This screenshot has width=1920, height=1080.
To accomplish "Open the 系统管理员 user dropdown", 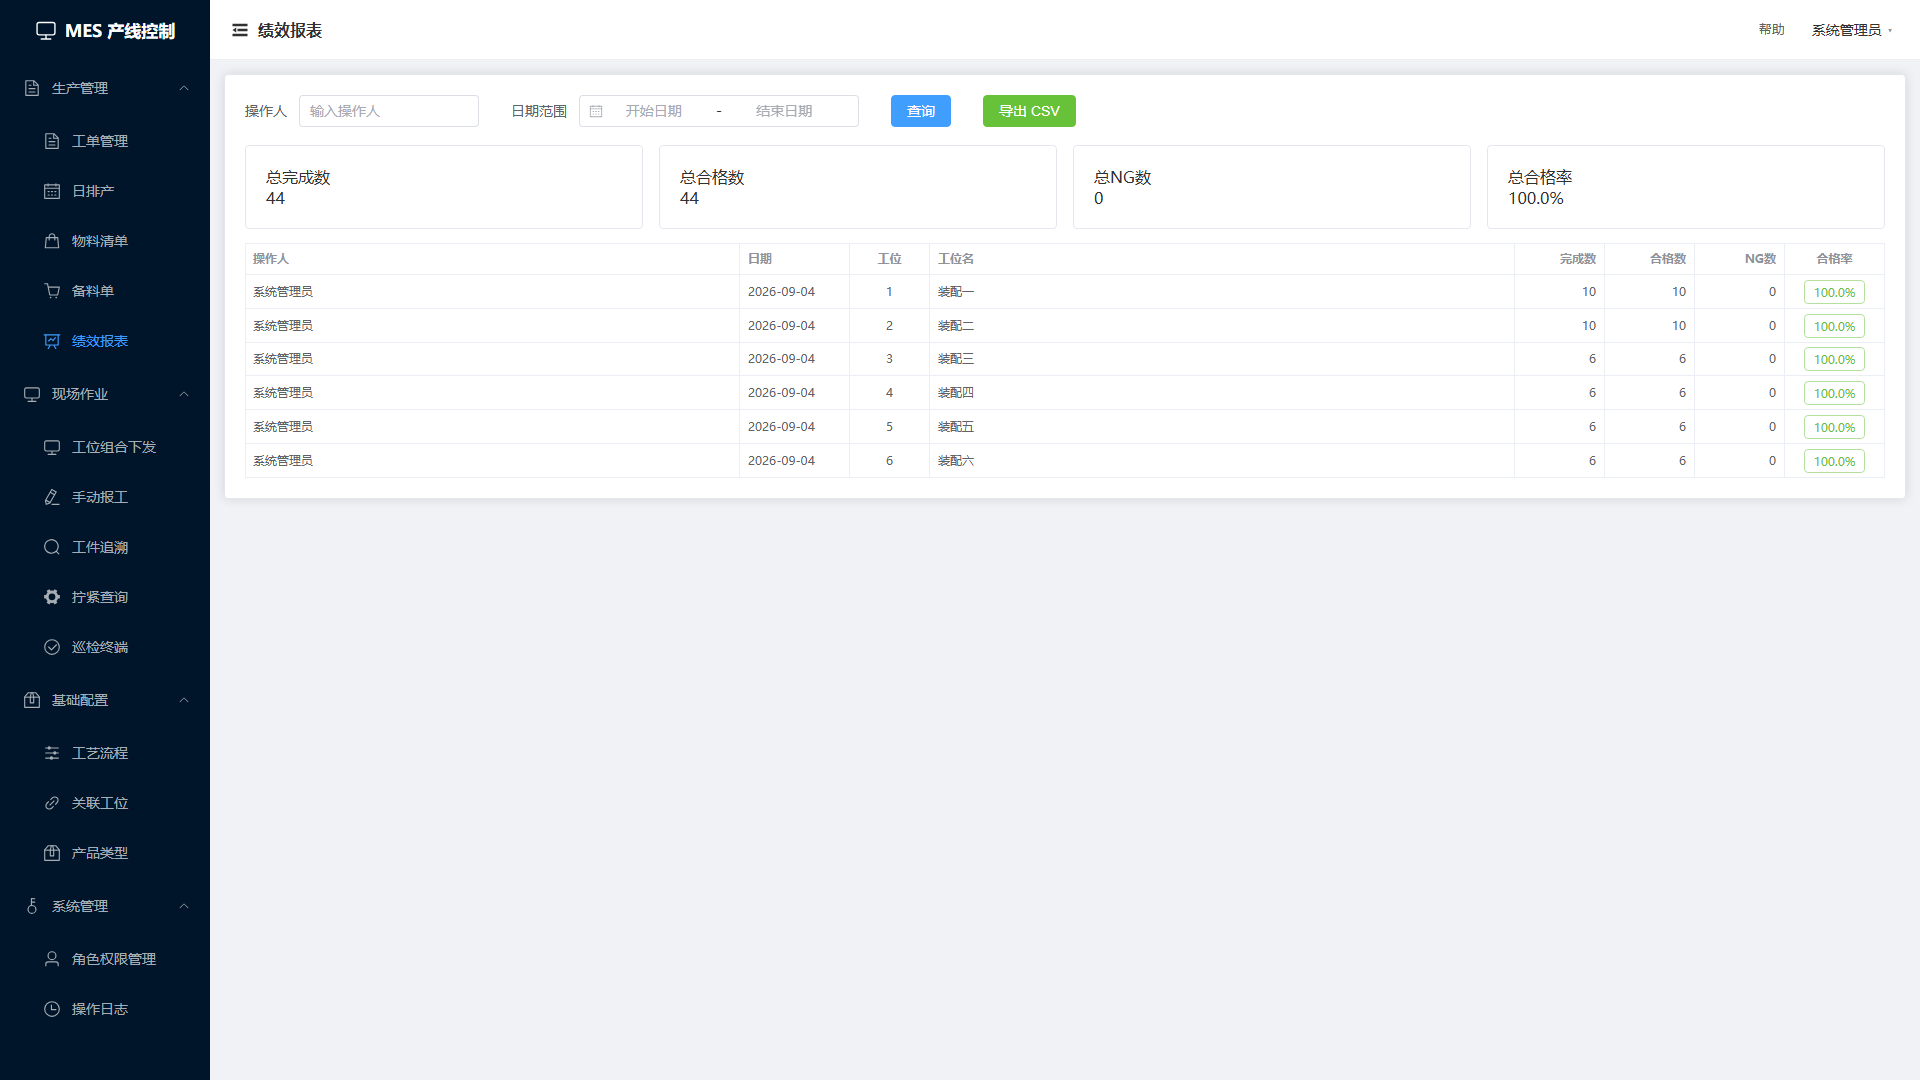I will coord(1852,30).
